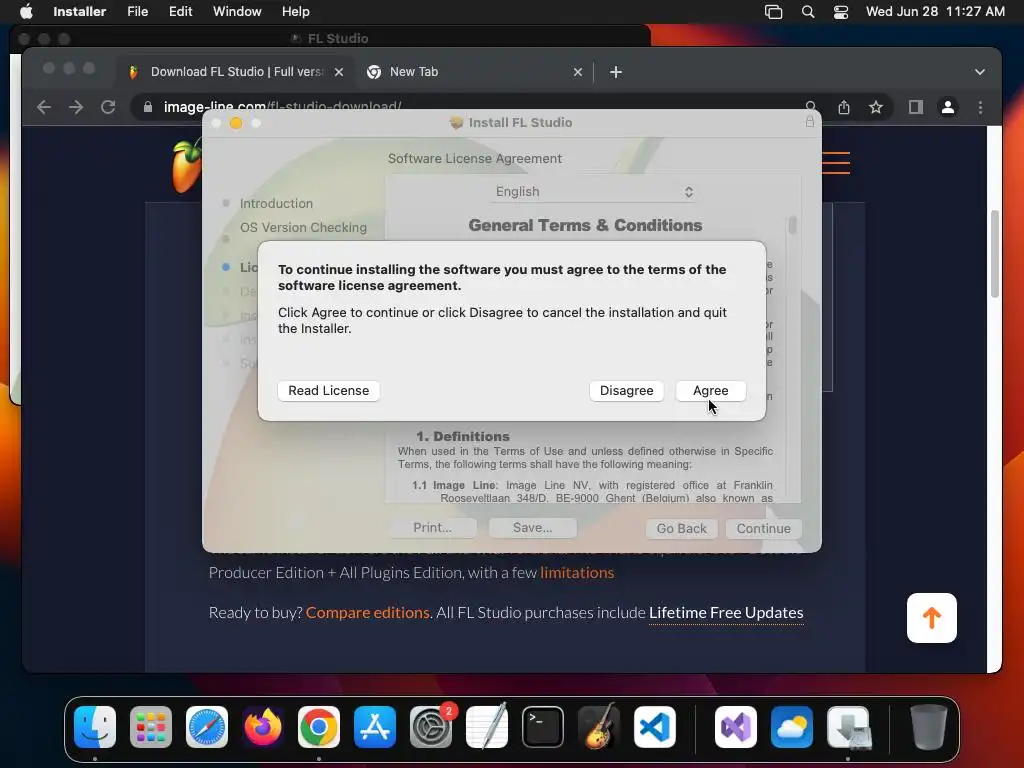Viewport: 1024px width, 768px height.
Task: Open GarageBand from the Dock
Action: (599, 727)
